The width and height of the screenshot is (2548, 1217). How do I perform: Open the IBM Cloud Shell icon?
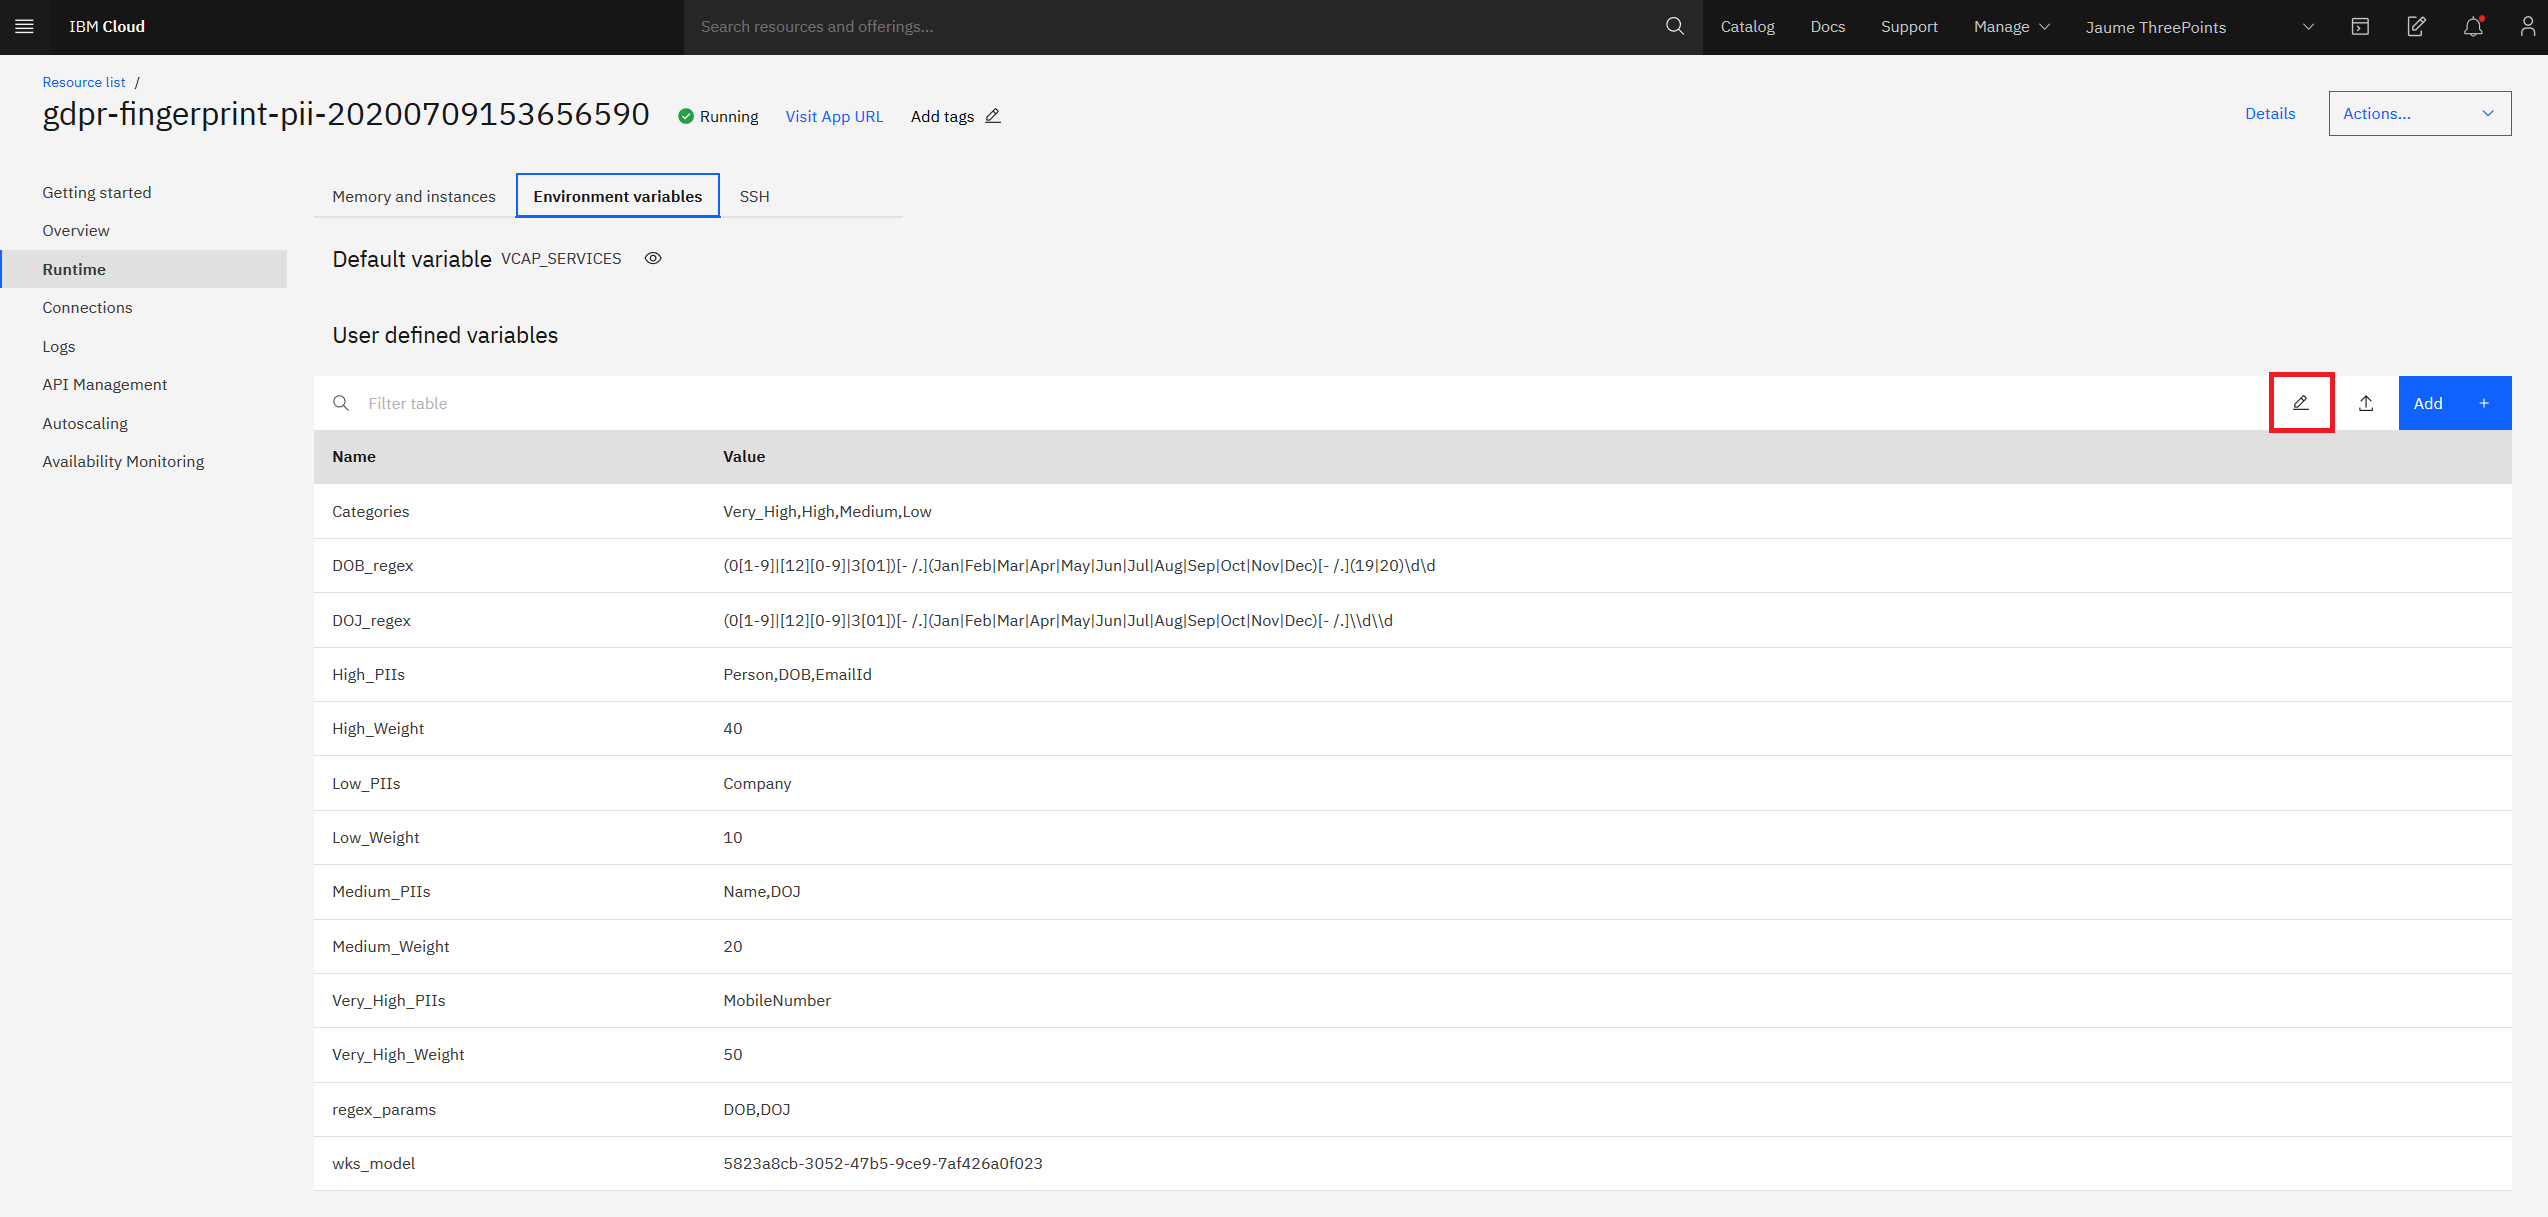(x=2360, y=27)
